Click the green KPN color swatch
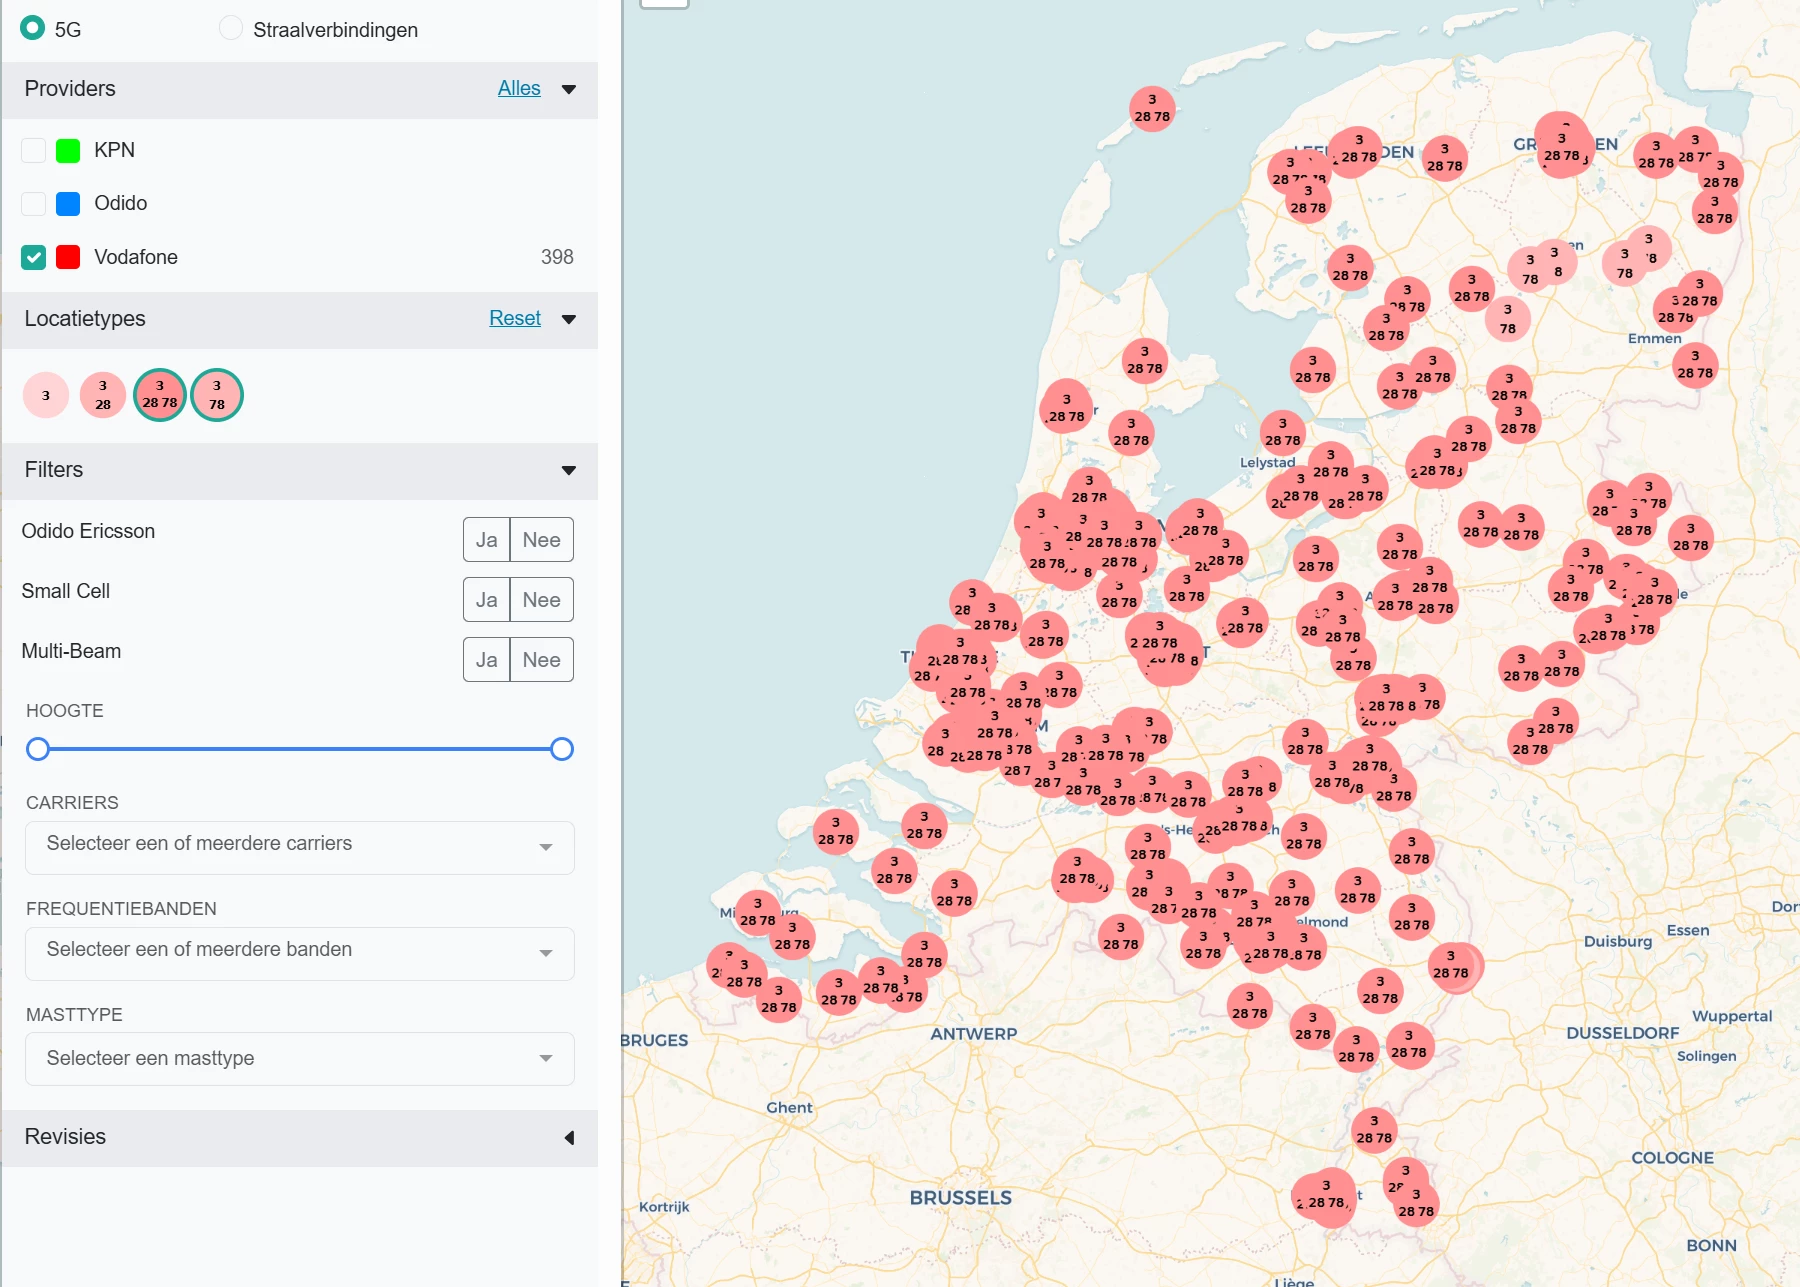This screenshot has width=1800, height=1287. pyautogui.click(x=68, y=150)
